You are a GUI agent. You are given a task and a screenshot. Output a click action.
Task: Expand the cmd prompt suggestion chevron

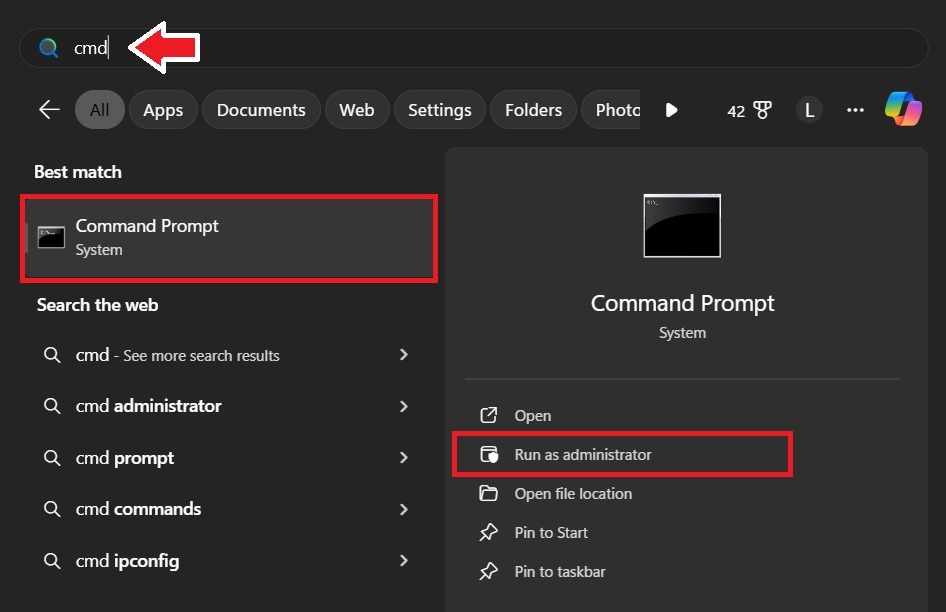[404, 458]
